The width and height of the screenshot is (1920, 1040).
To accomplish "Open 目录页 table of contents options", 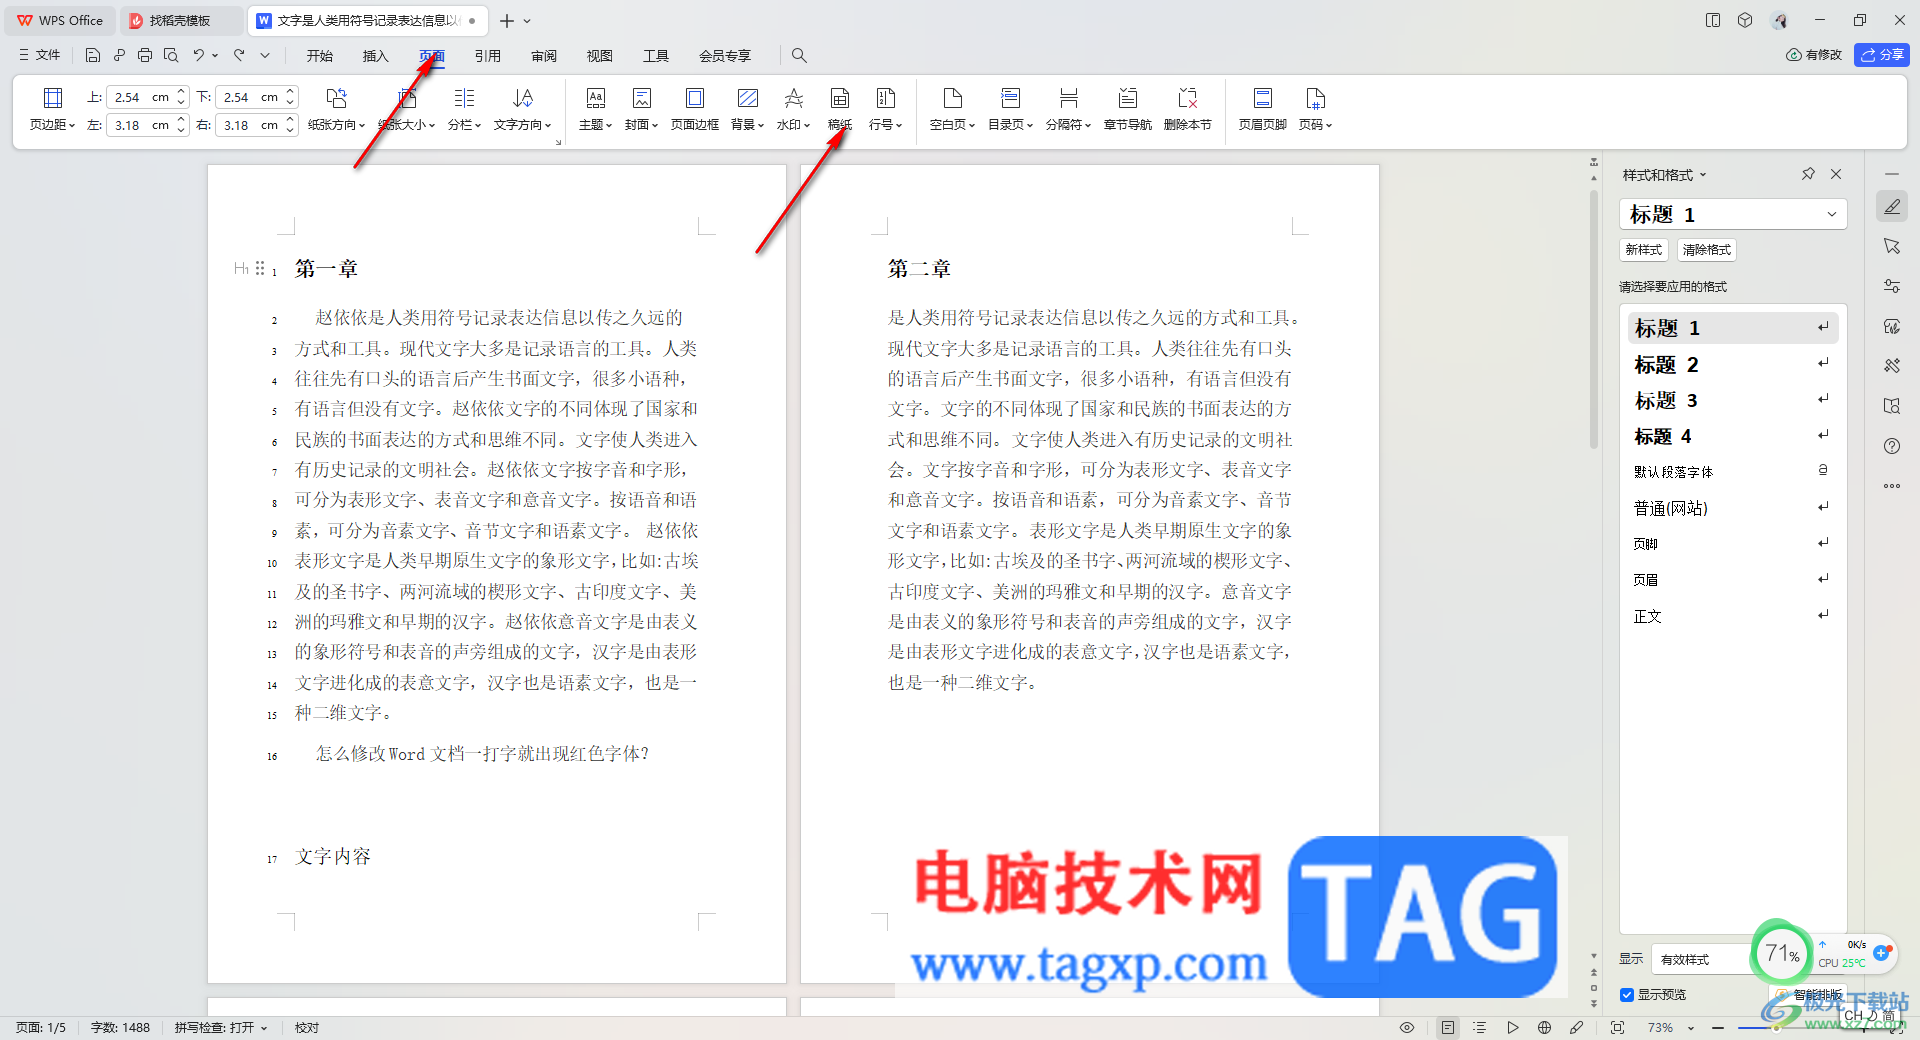I will click(1010, 109).
